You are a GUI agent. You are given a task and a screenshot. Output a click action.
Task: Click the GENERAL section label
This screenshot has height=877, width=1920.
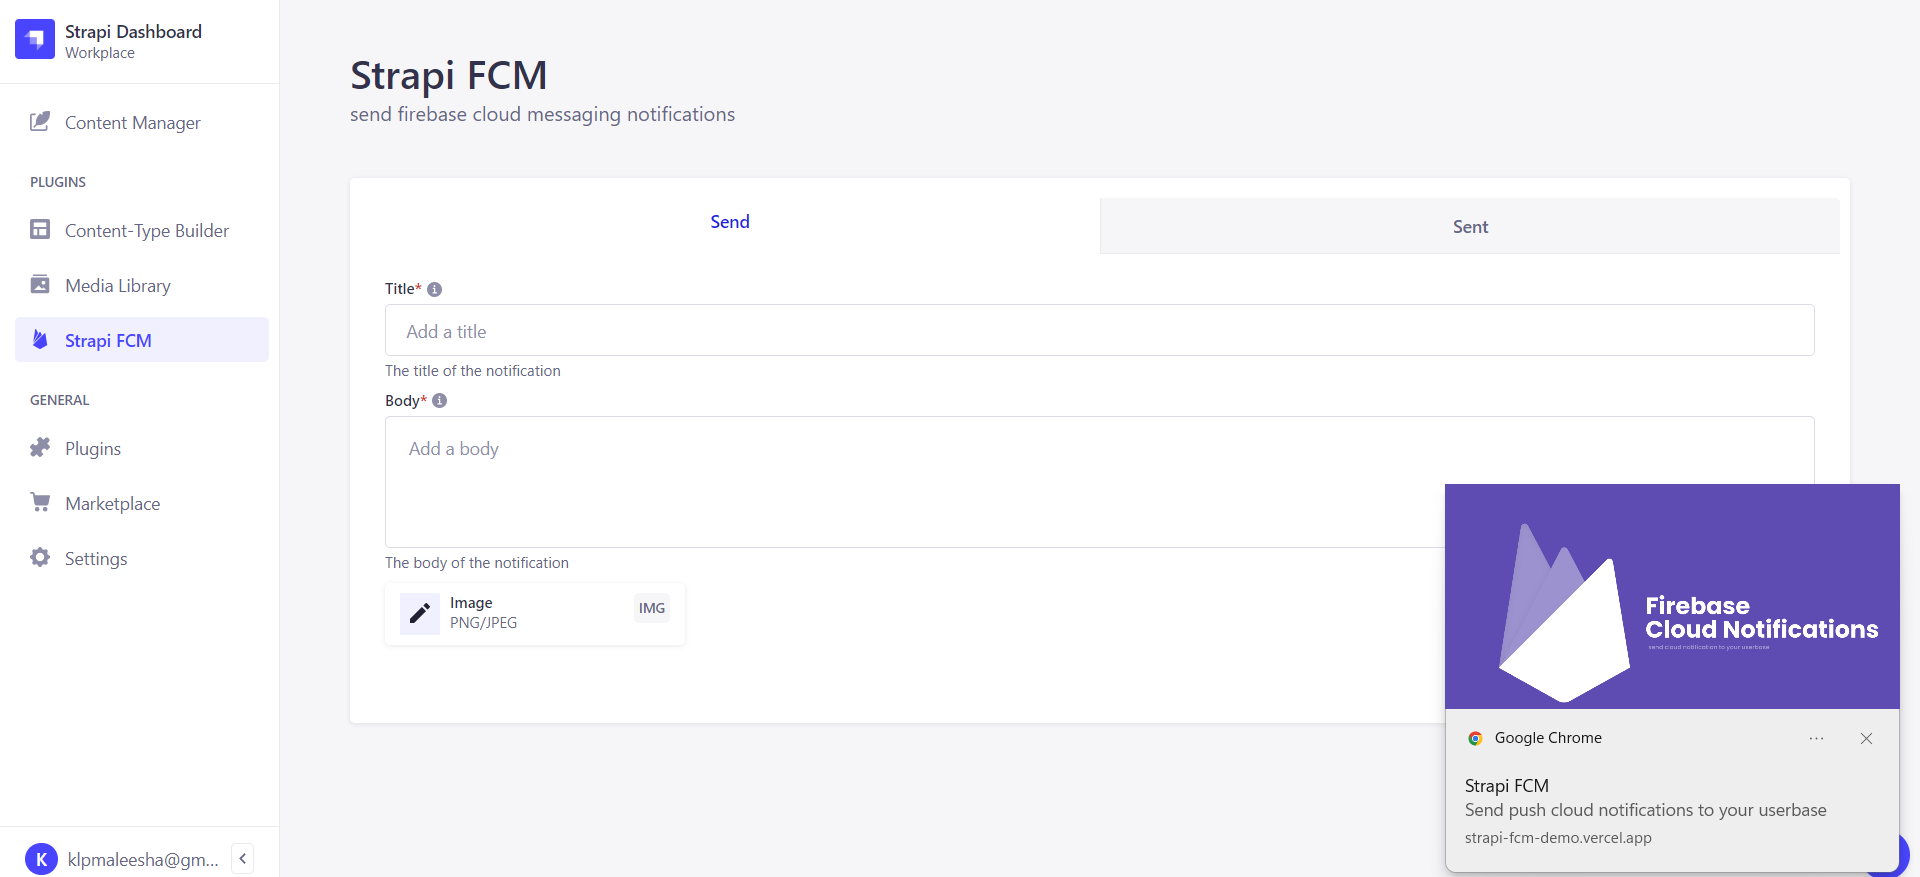(x=60, y=400)
